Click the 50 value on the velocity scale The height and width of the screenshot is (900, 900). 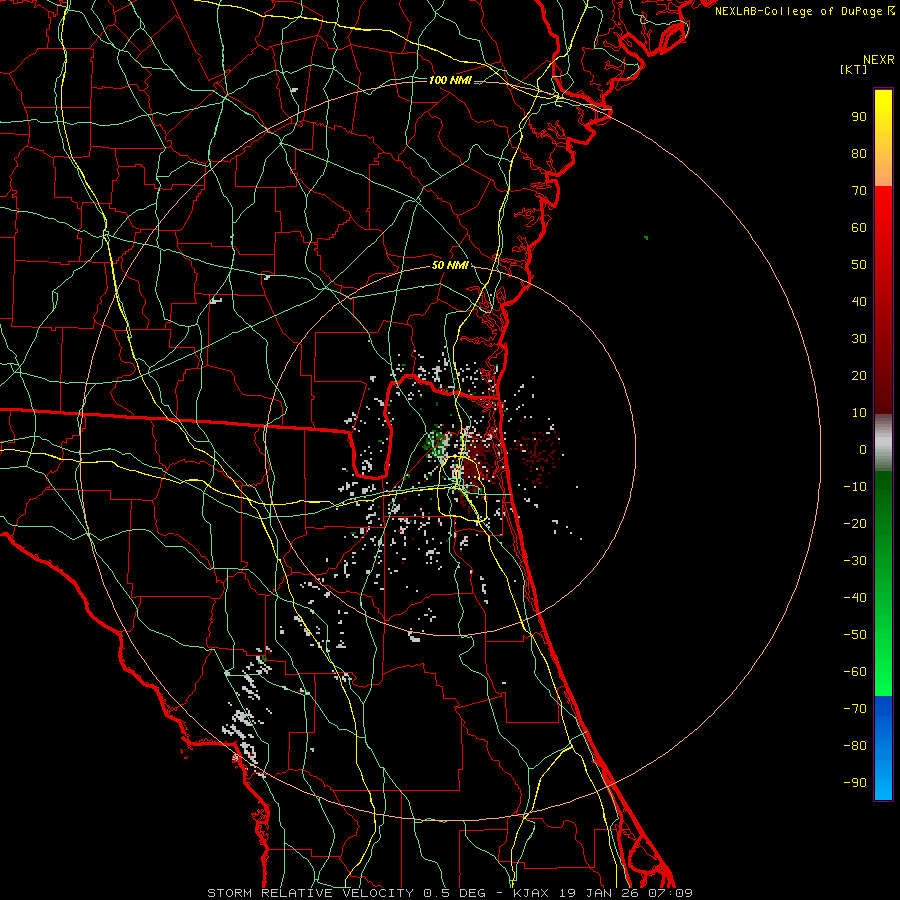click(859, 265)
